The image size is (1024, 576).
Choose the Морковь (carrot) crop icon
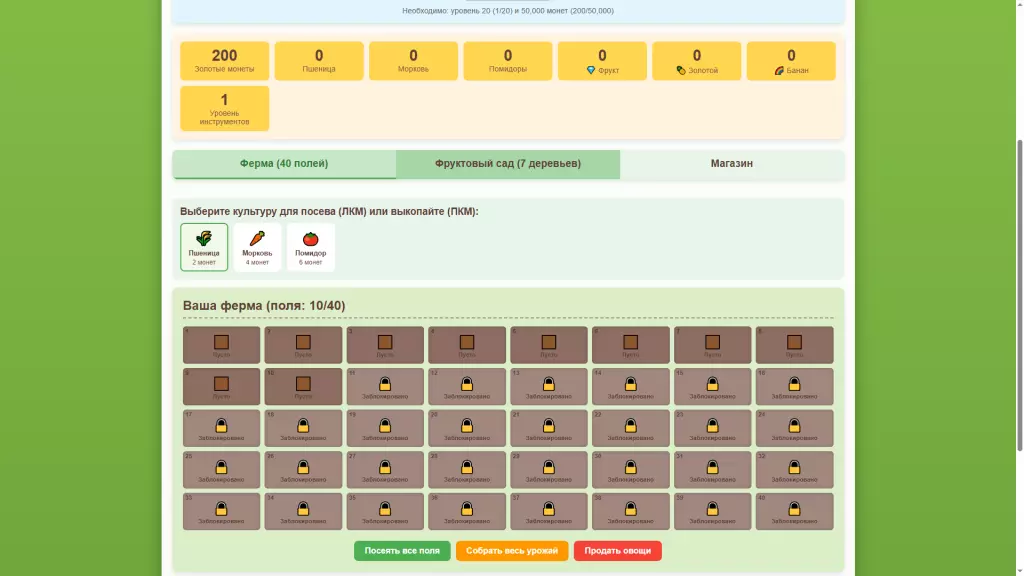tap(257, 246)
